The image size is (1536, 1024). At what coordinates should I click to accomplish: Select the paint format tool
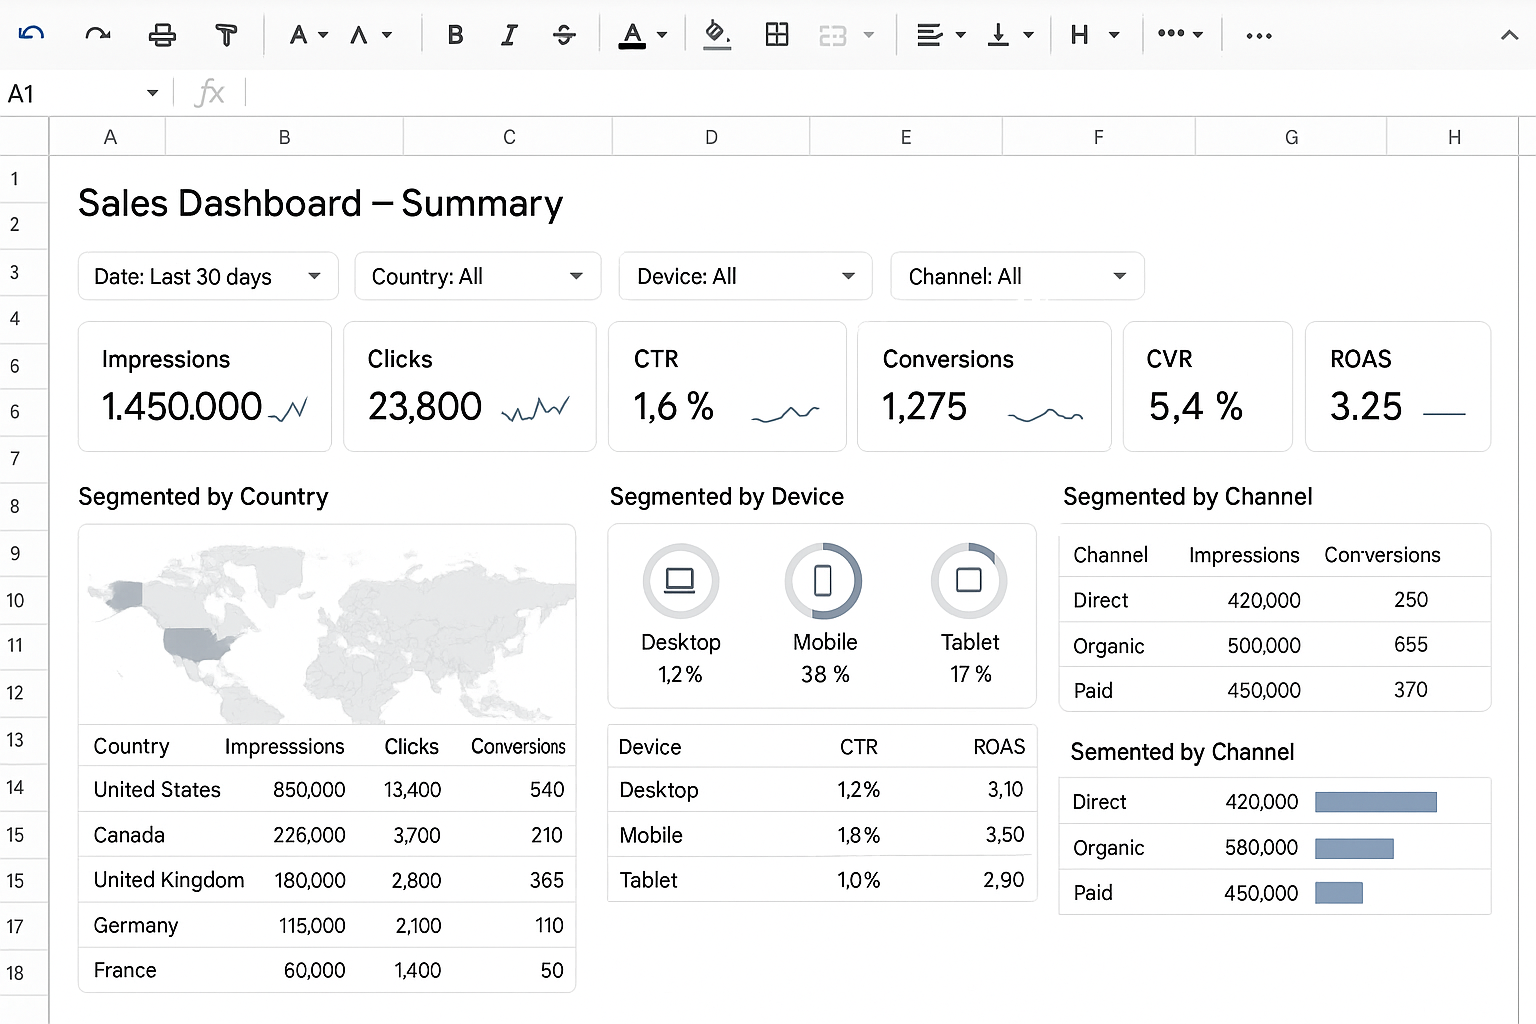[227, 33]
